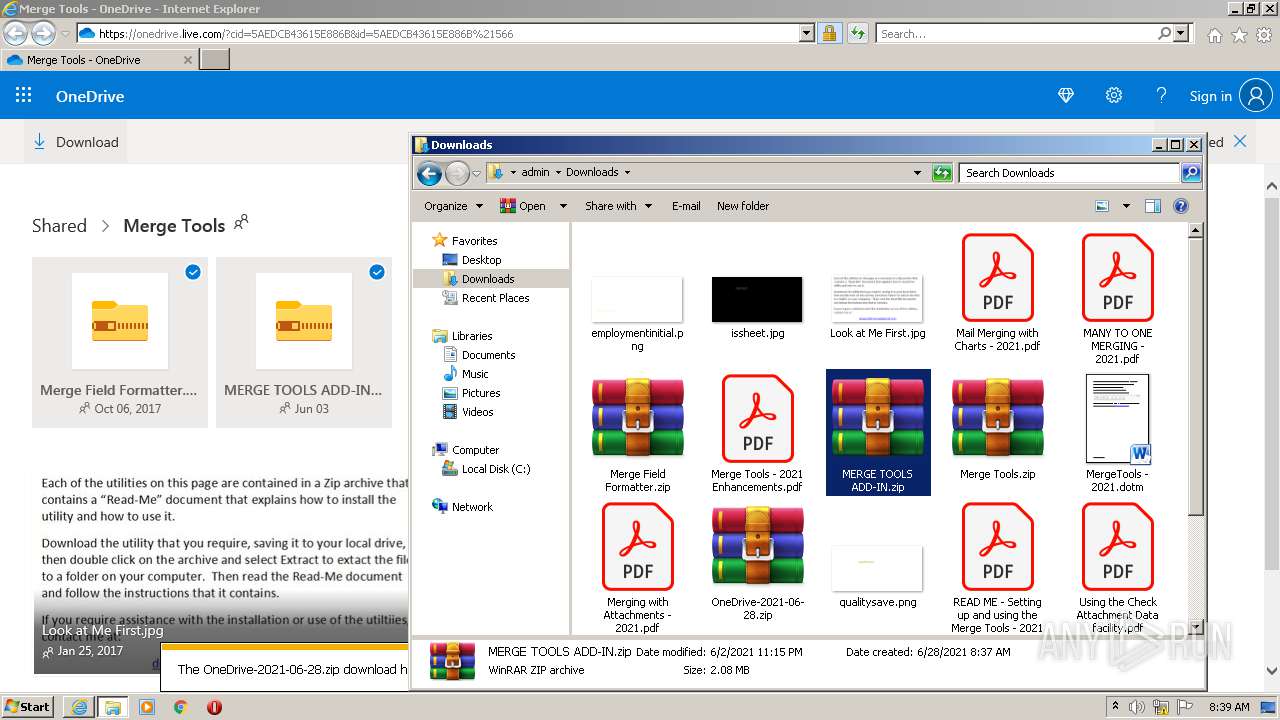Select the qualitysave.png file
Viewport: 1280px width, 720px height.
coord(877,576)
